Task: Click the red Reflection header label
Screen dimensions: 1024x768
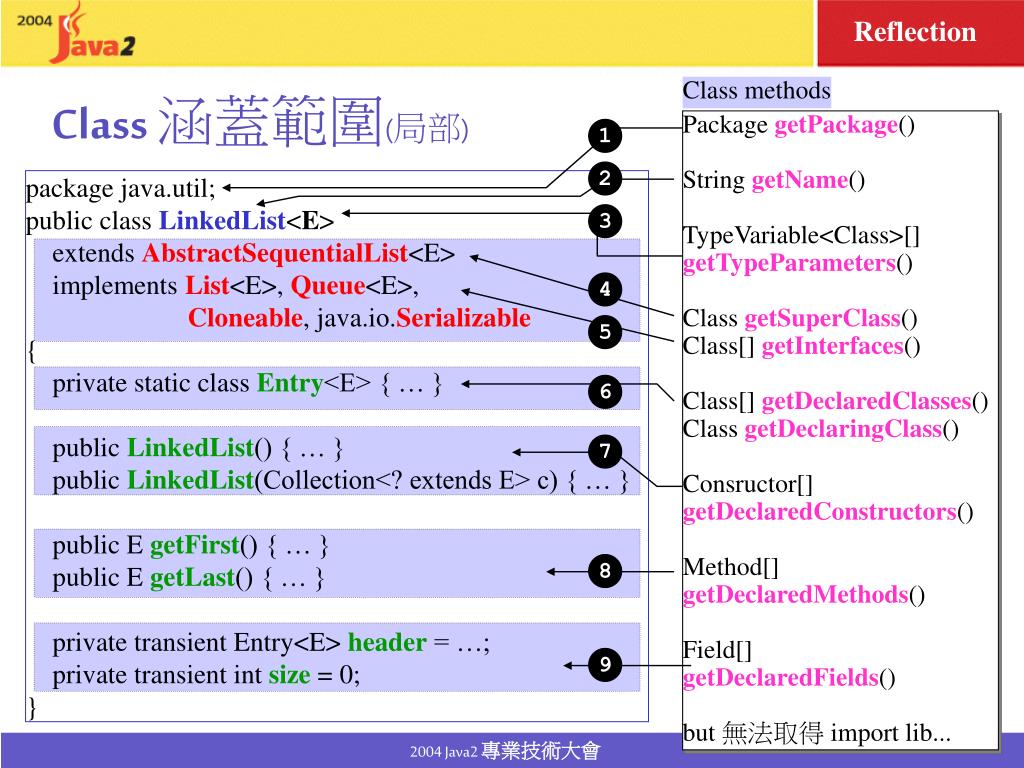Action: click(x=915, y=31)
